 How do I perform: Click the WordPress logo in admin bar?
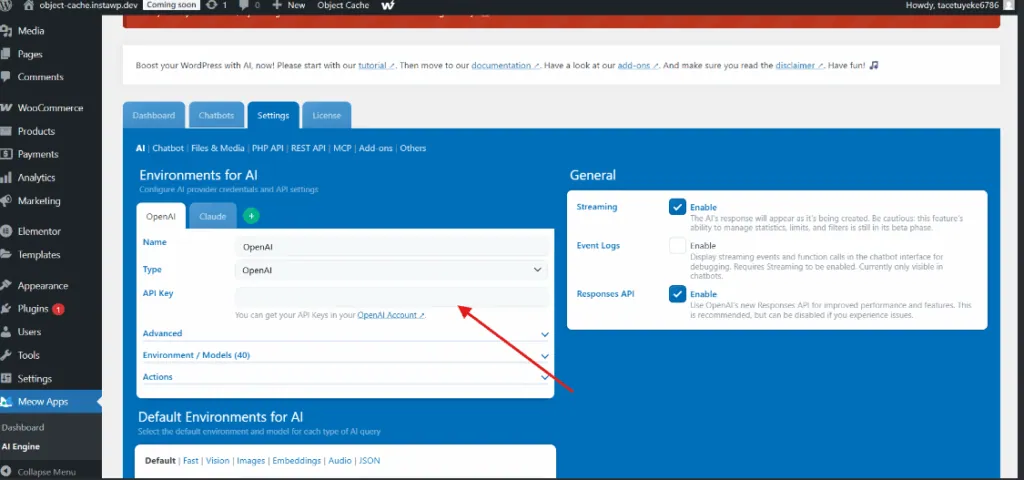point(5,5)
